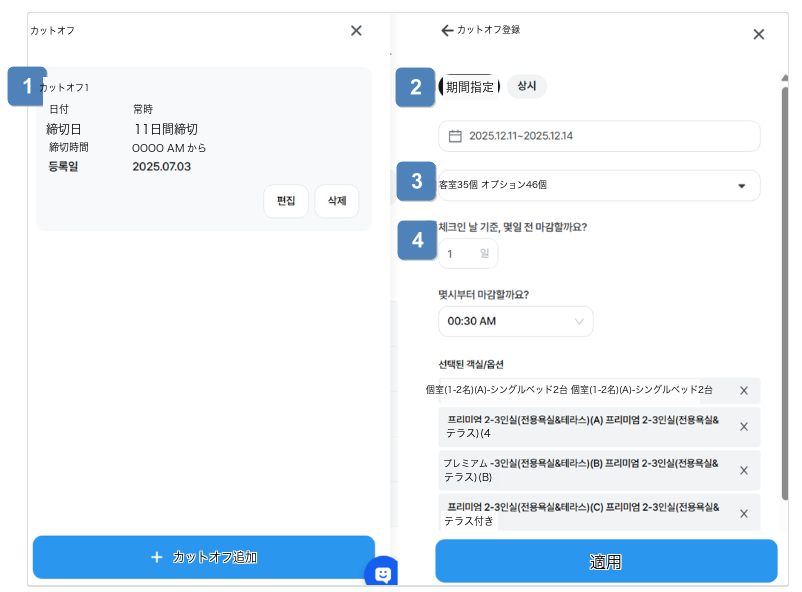The width and height of the screenshot is (802, 592).
Task: Open the calendar icon in the date field
Action: [x=455, y=136]
